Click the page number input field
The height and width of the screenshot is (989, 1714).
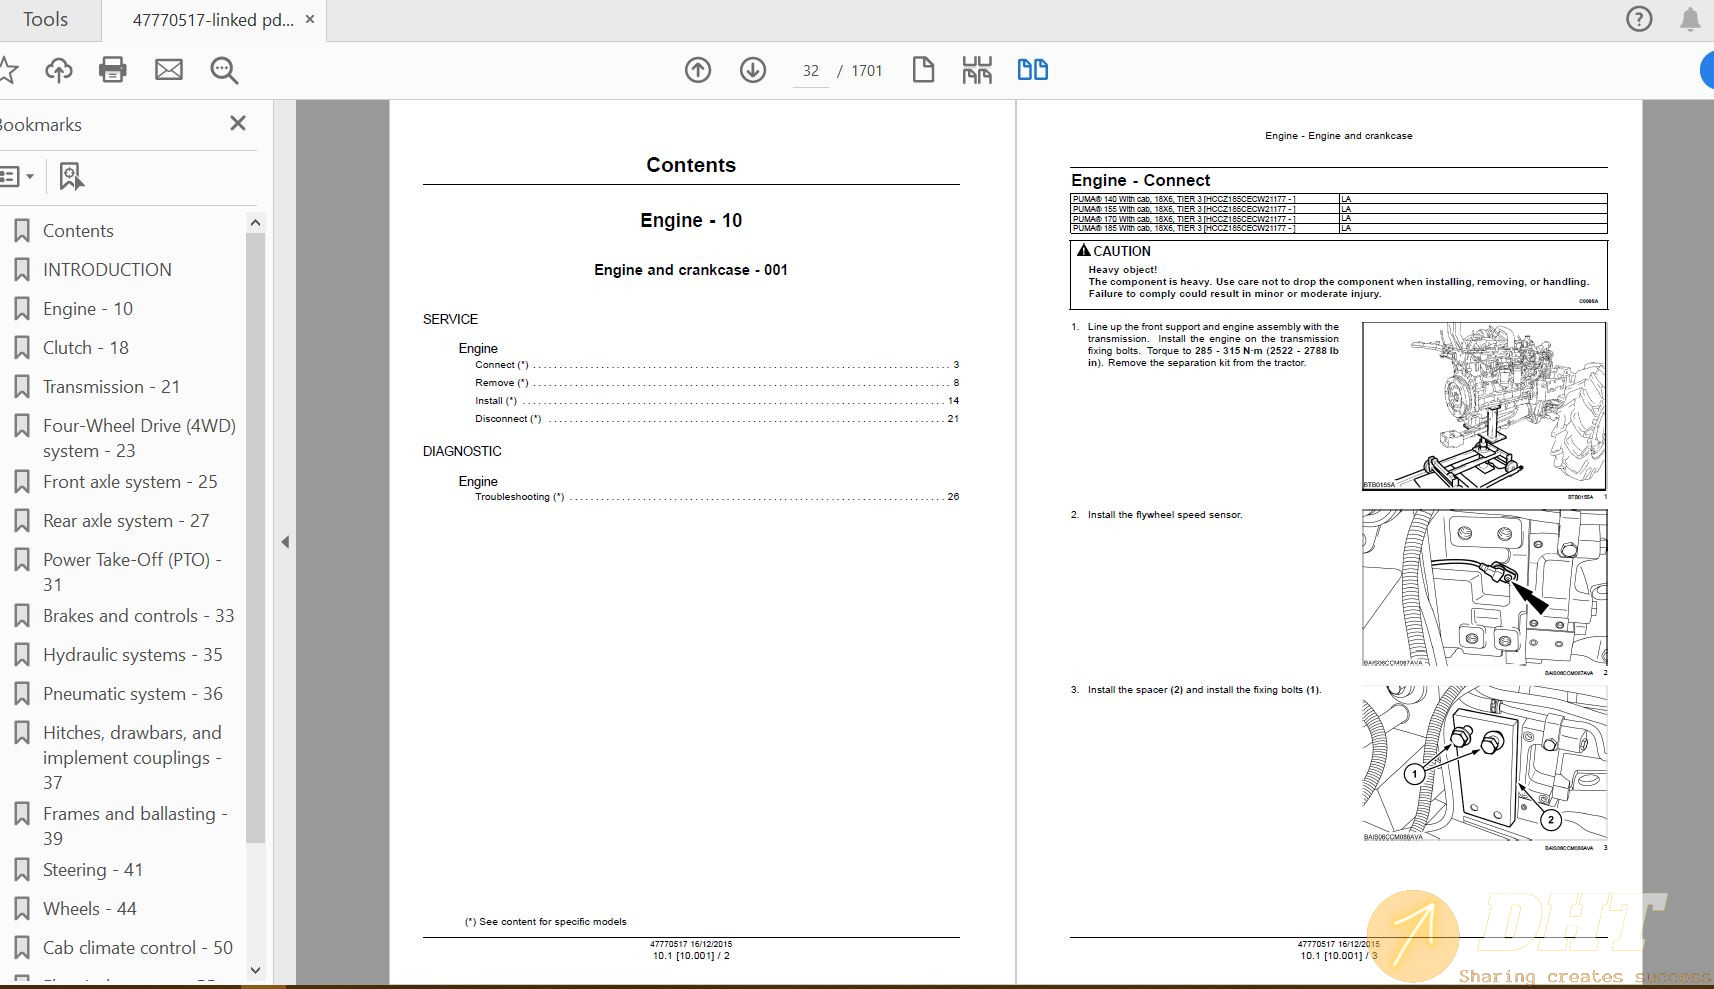[810, 71]
